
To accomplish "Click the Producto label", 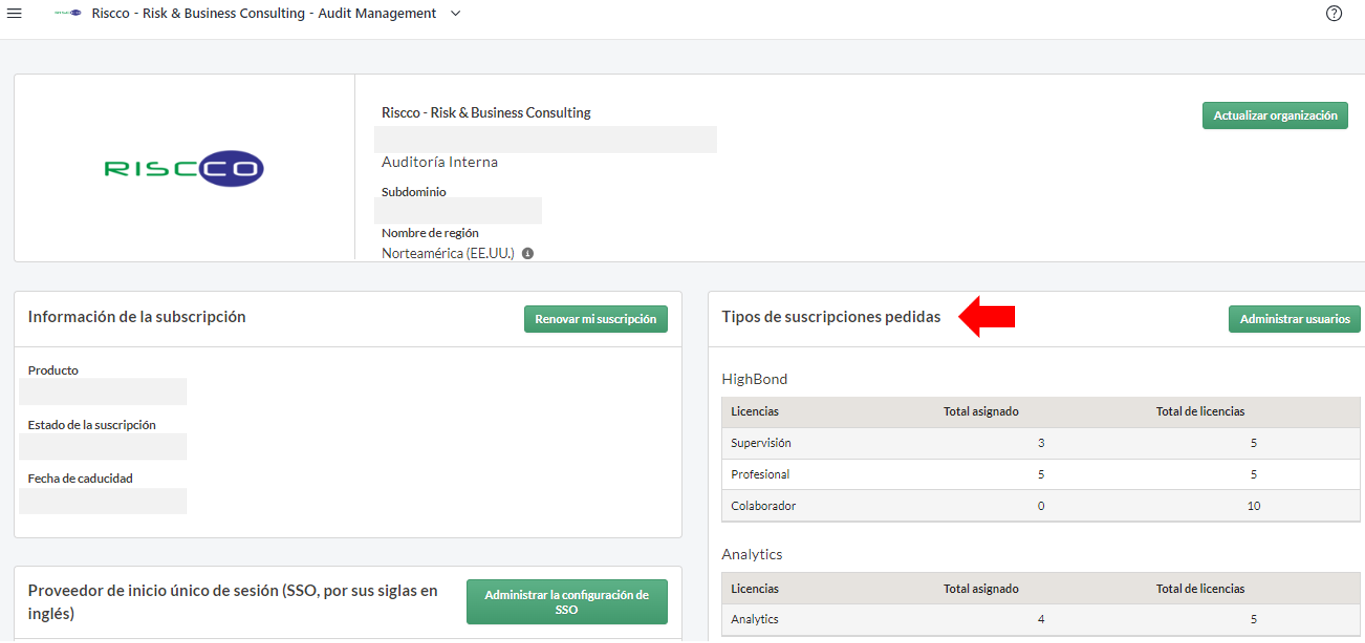I will tap(53, 370).
